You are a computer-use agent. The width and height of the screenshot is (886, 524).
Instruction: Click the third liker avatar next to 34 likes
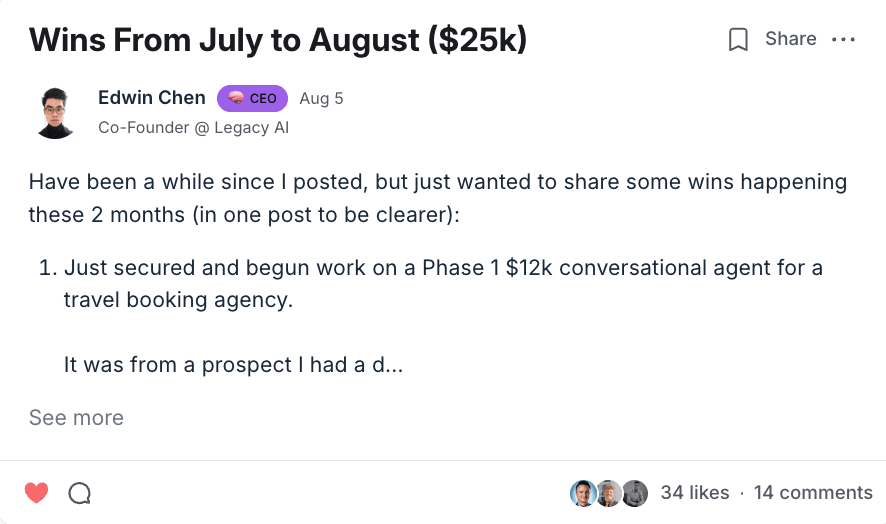pos(634,493)
